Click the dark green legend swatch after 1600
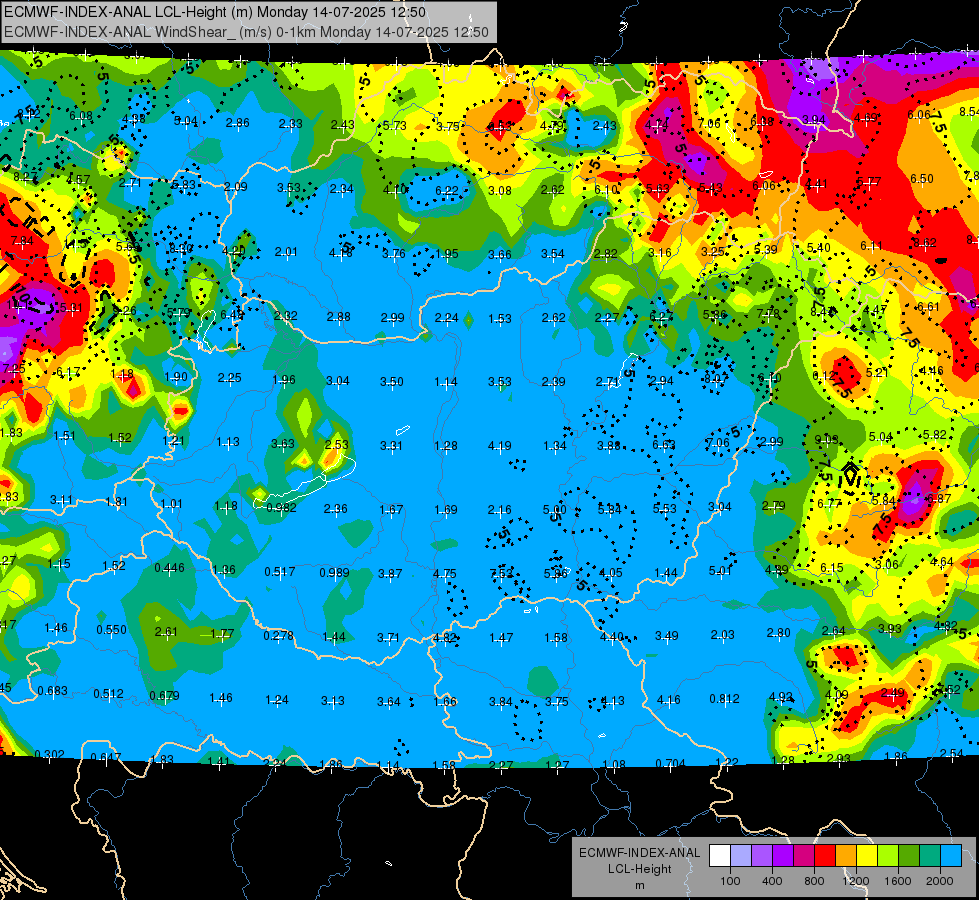This screenshot has height=900, width=979. (909, 856)
